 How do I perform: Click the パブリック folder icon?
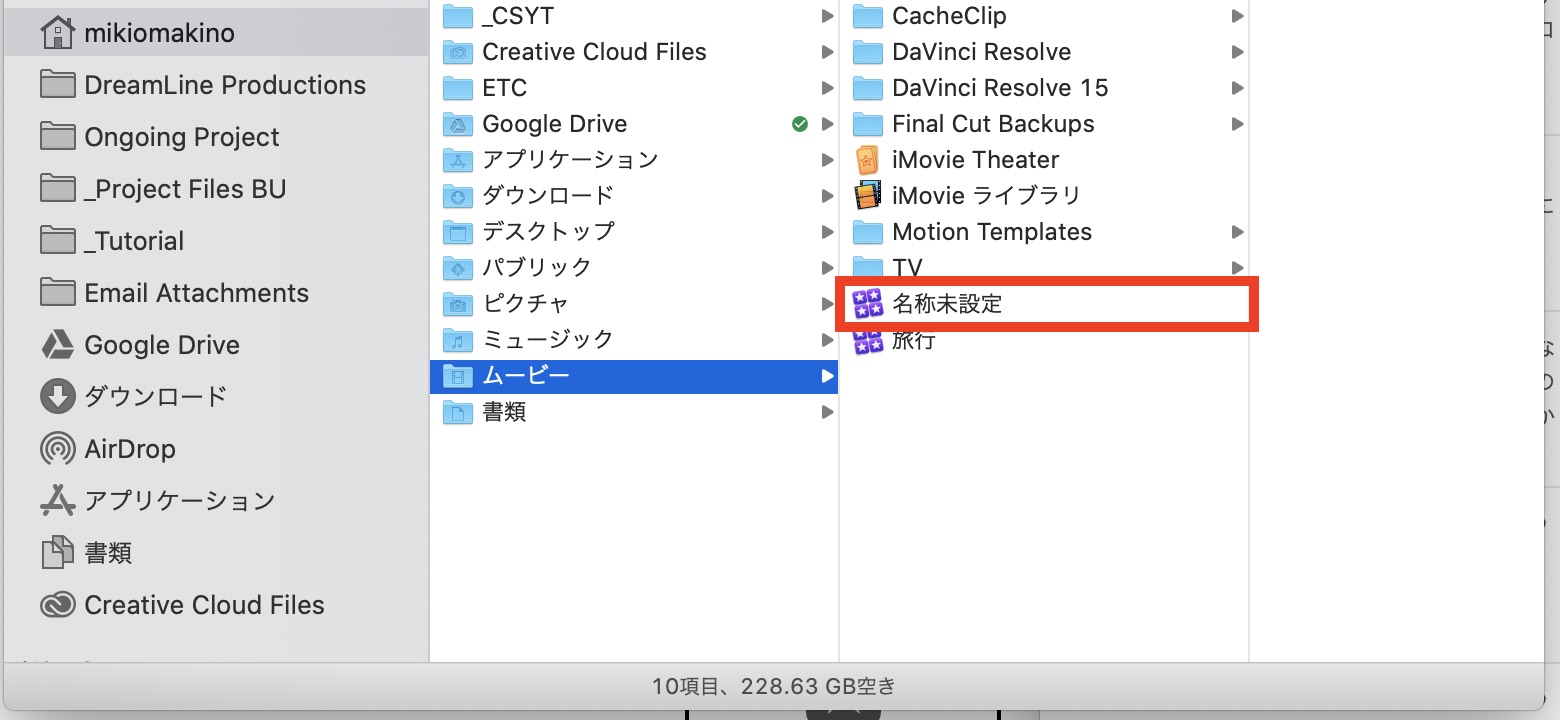(458, 268)
